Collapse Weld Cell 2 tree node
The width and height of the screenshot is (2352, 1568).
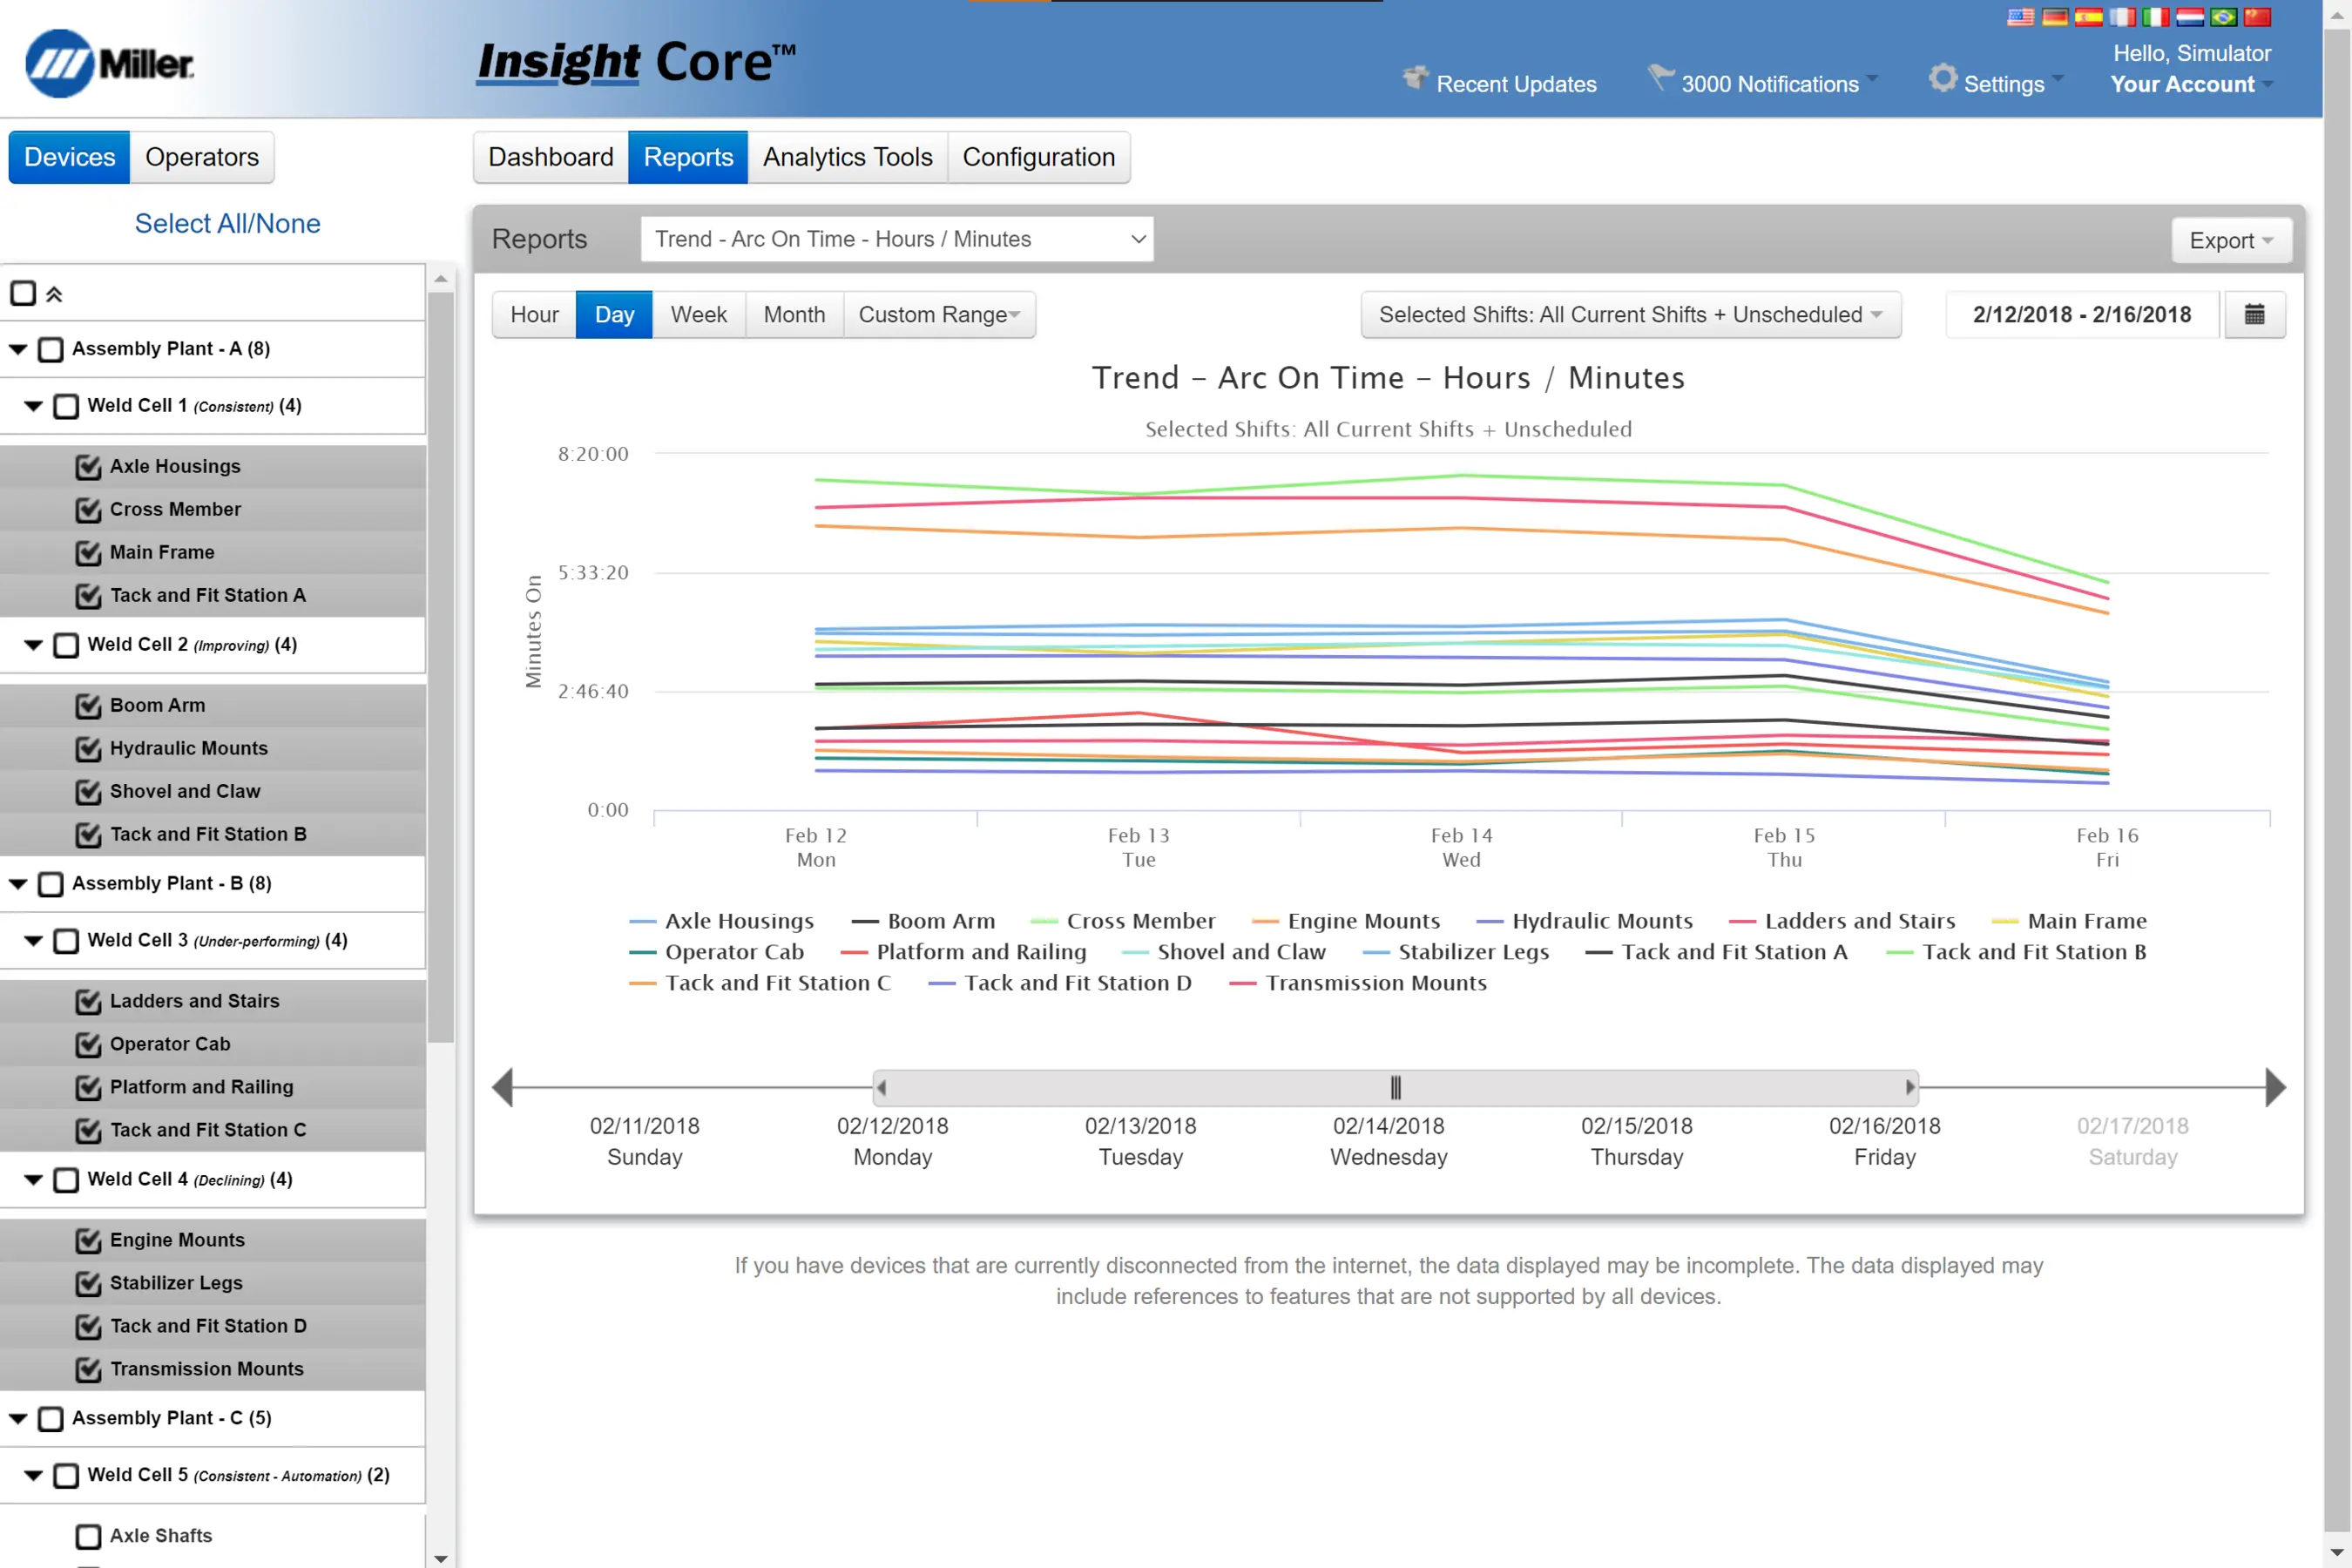(33, 645)
